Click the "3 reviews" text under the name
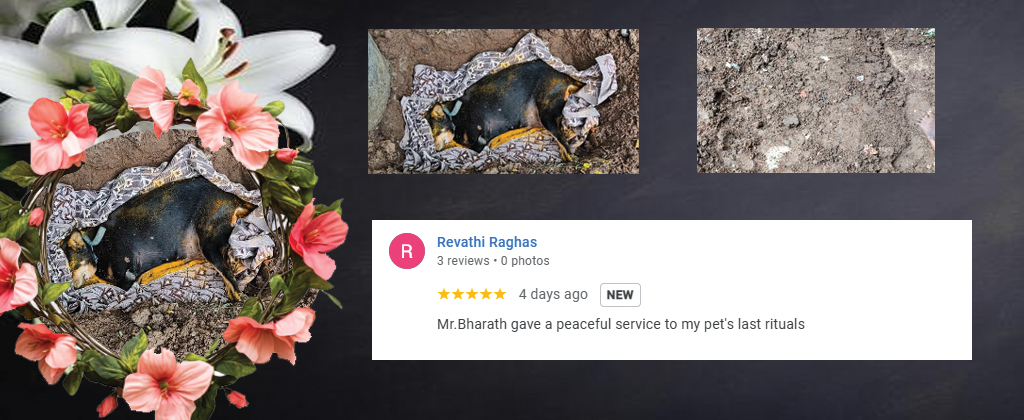The height and width of the screenshot is (420, 1024). pyautogui.click(x=463, y=261)
